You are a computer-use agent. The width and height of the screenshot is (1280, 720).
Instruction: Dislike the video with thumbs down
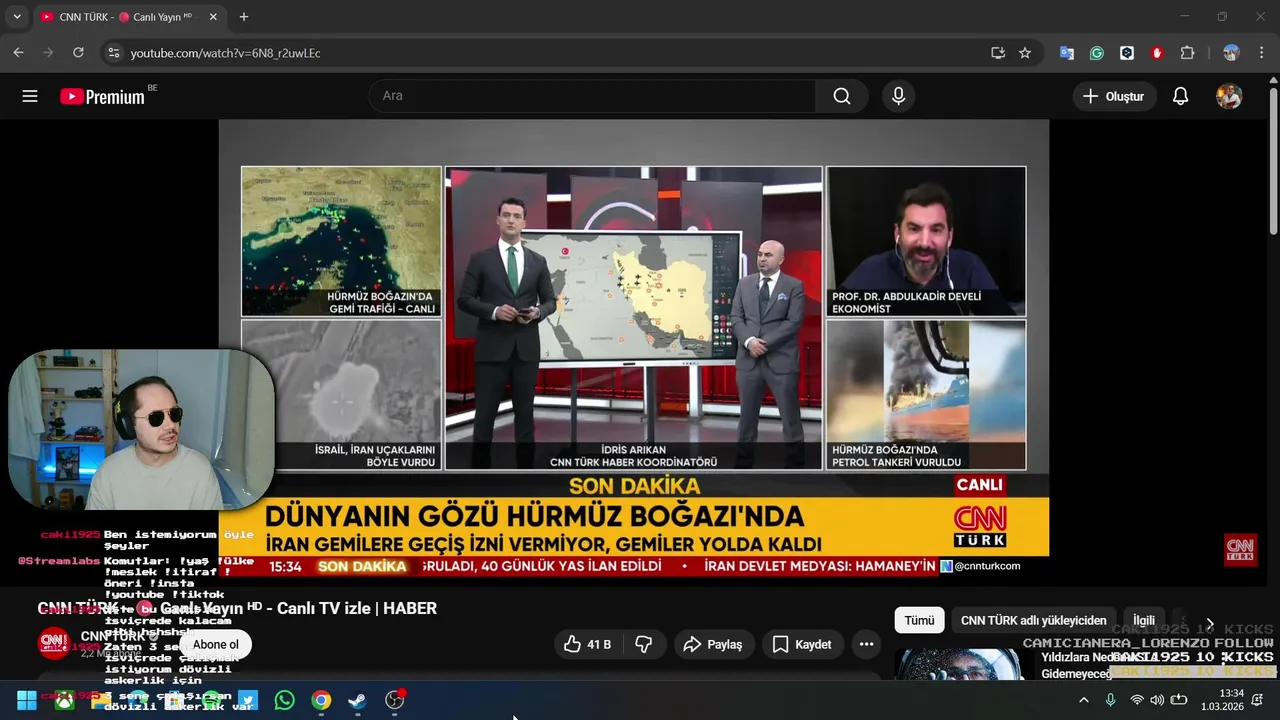click(644, 645)
